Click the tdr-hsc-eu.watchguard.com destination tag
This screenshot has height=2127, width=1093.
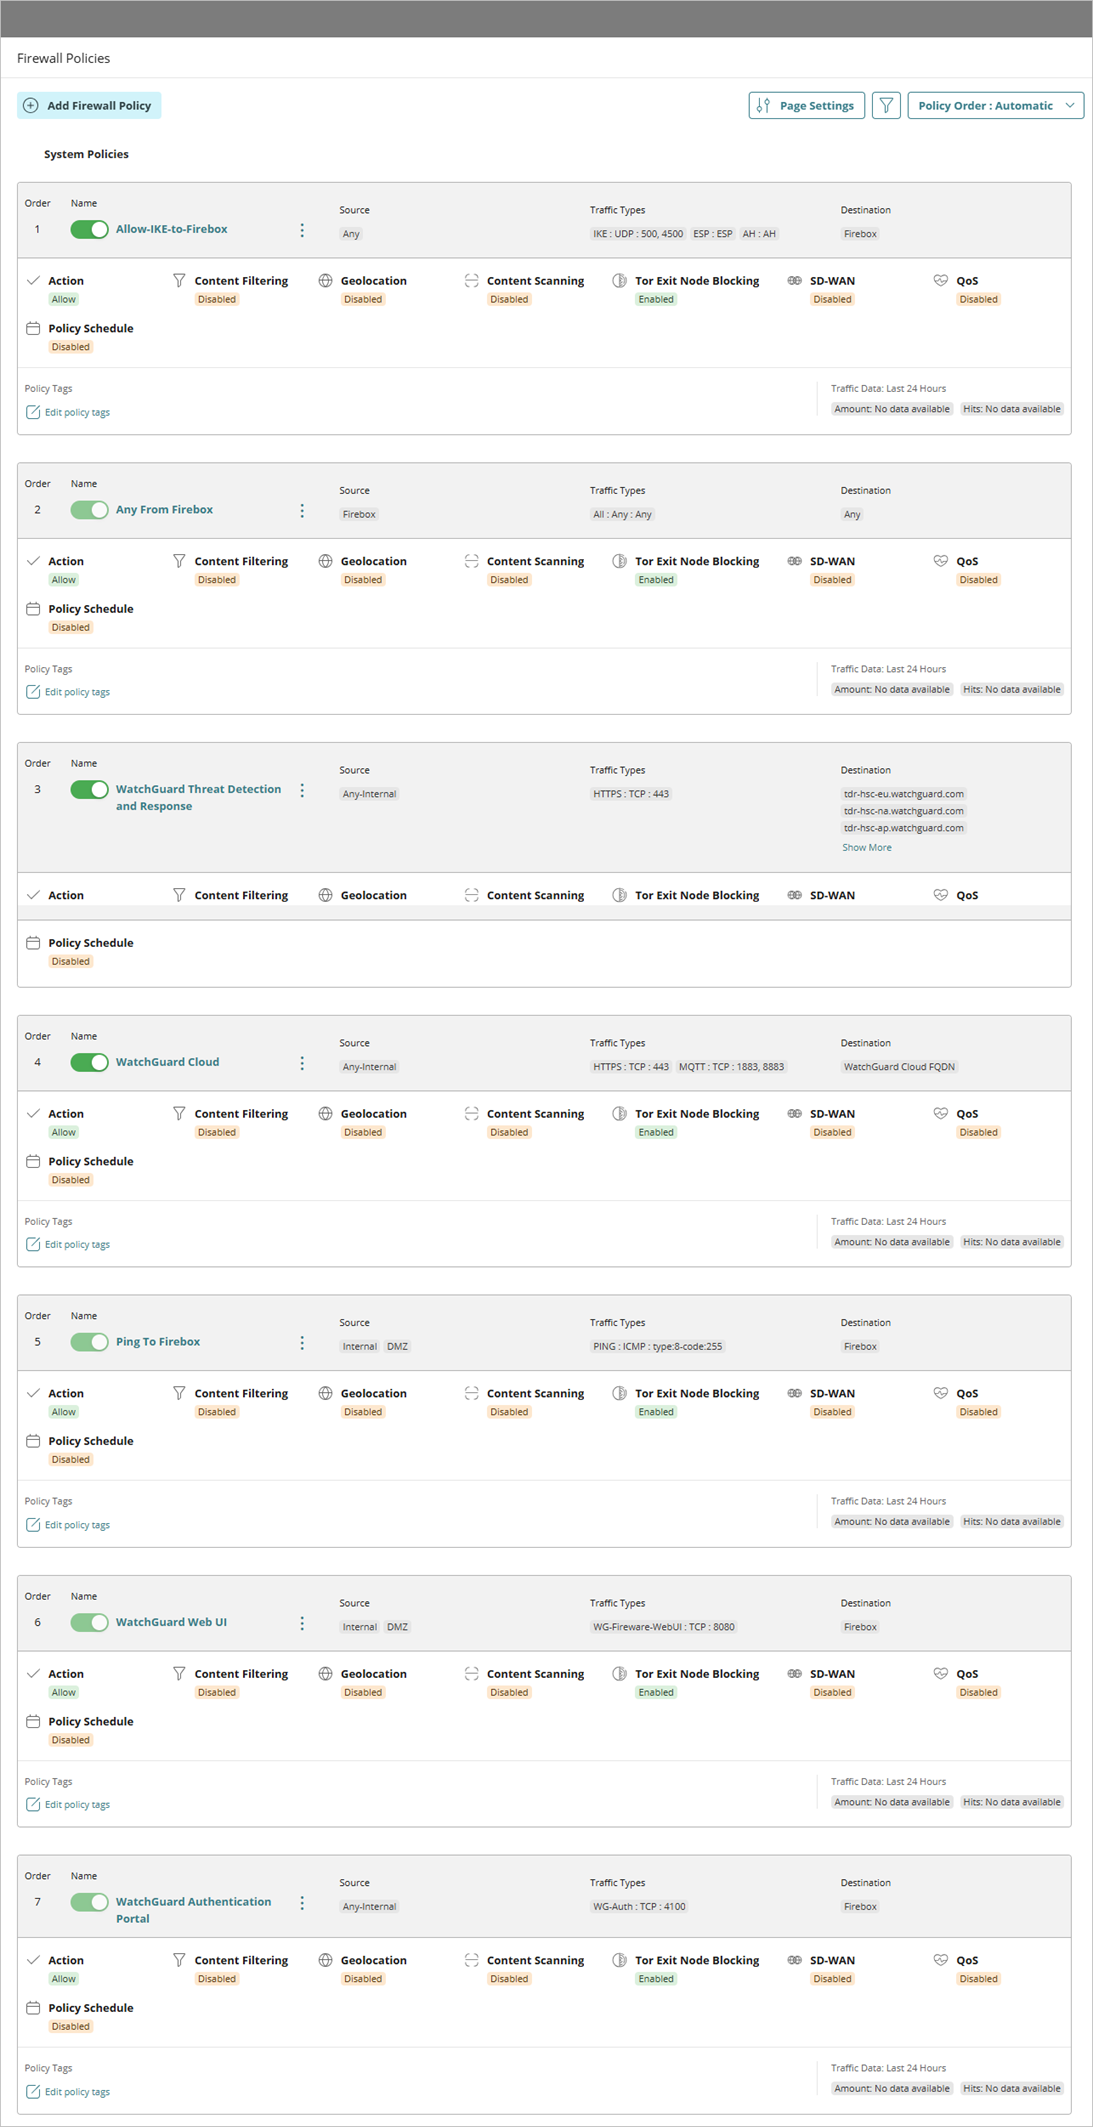pyautogui.click(x=903, y=794)
